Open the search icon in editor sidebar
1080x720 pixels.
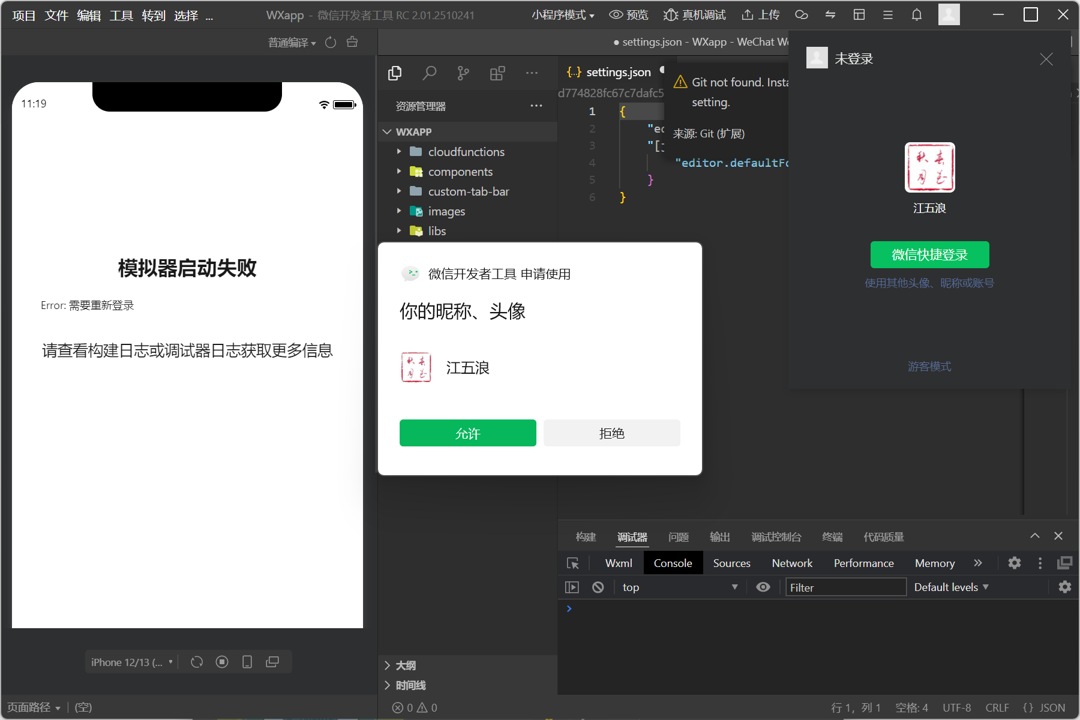[430, 73]
